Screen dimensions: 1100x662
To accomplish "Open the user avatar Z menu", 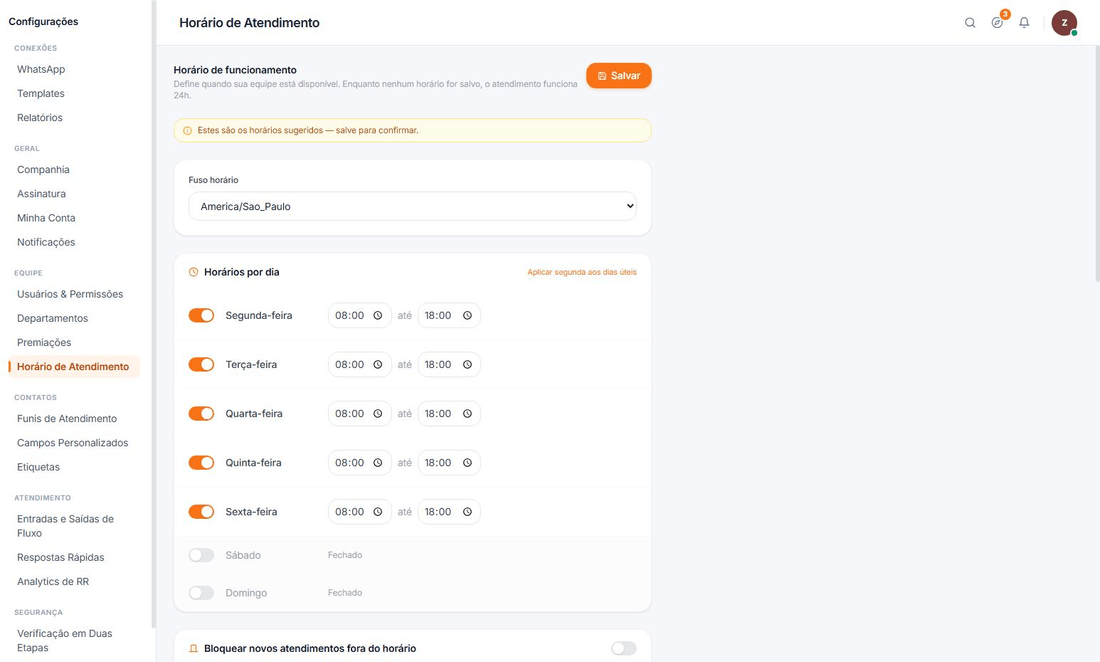I will [x=1064, y=22].
